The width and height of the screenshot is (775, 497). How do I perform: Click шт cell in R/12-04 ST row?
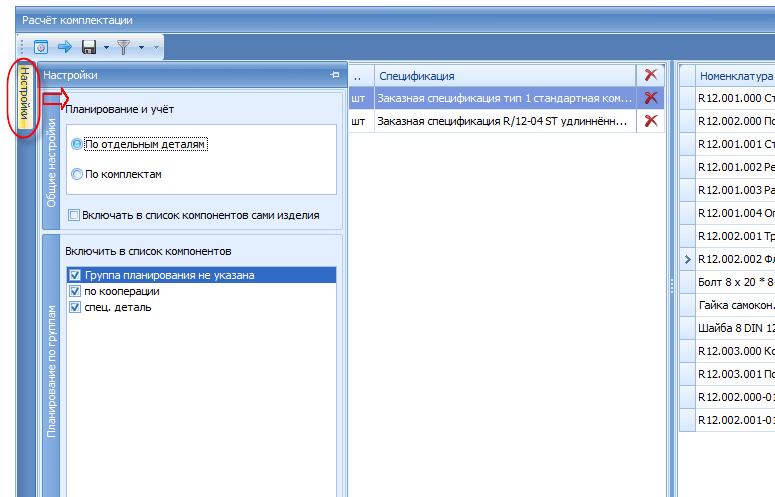(x=361, y=121)
